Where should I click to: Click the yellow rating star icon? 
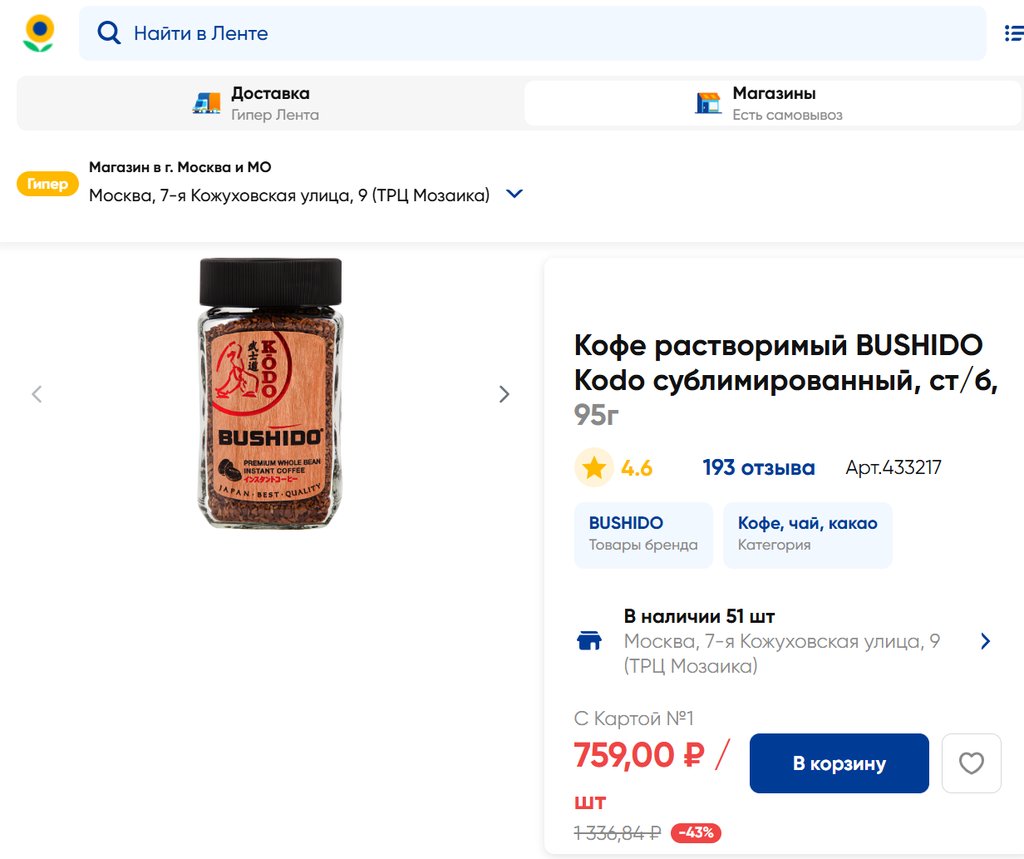click(594, 468)
